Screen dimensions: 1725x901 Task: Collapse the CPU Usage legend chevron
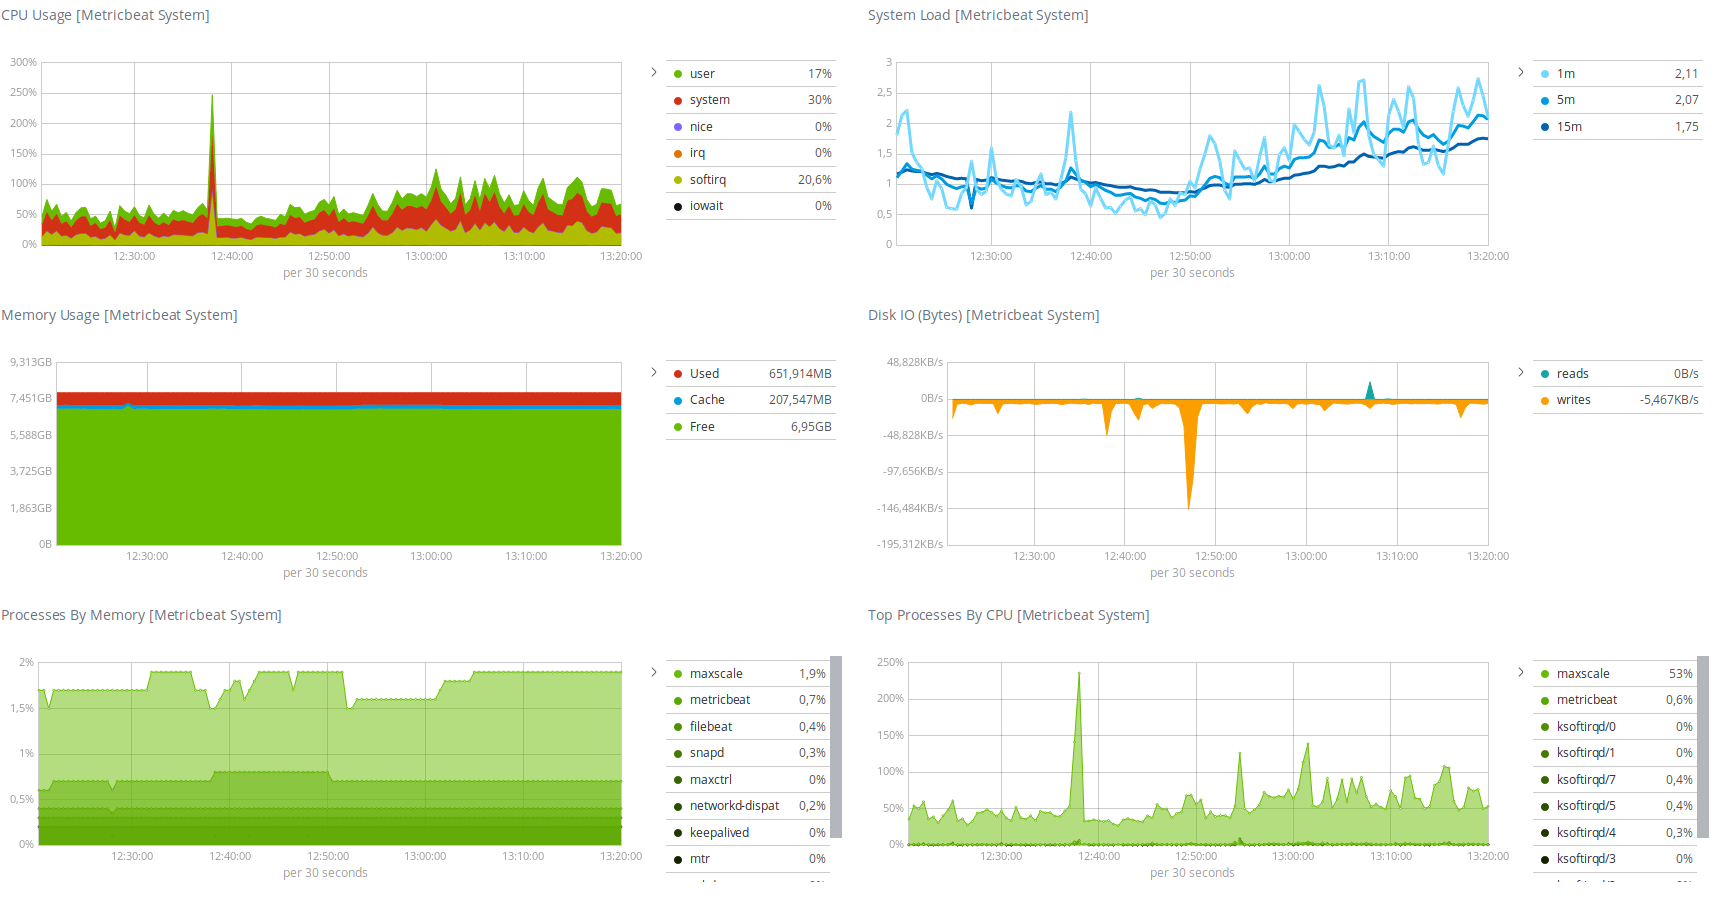pyautogui.click(x=654, y=72)
